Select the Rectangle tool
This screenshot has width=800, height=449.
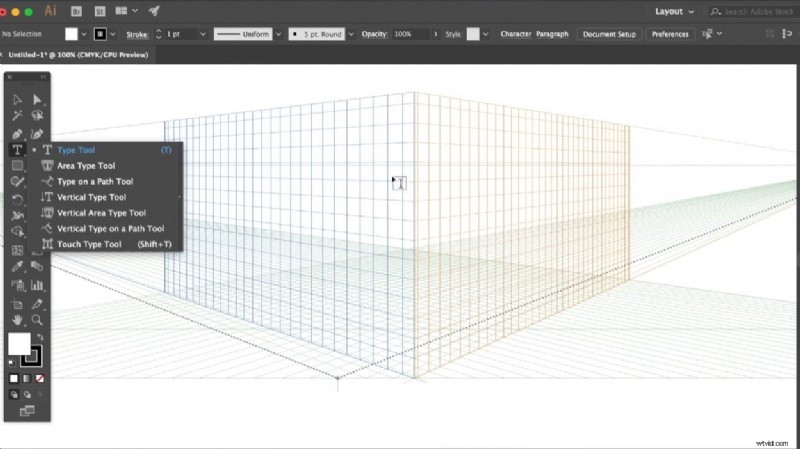[17, 166]
